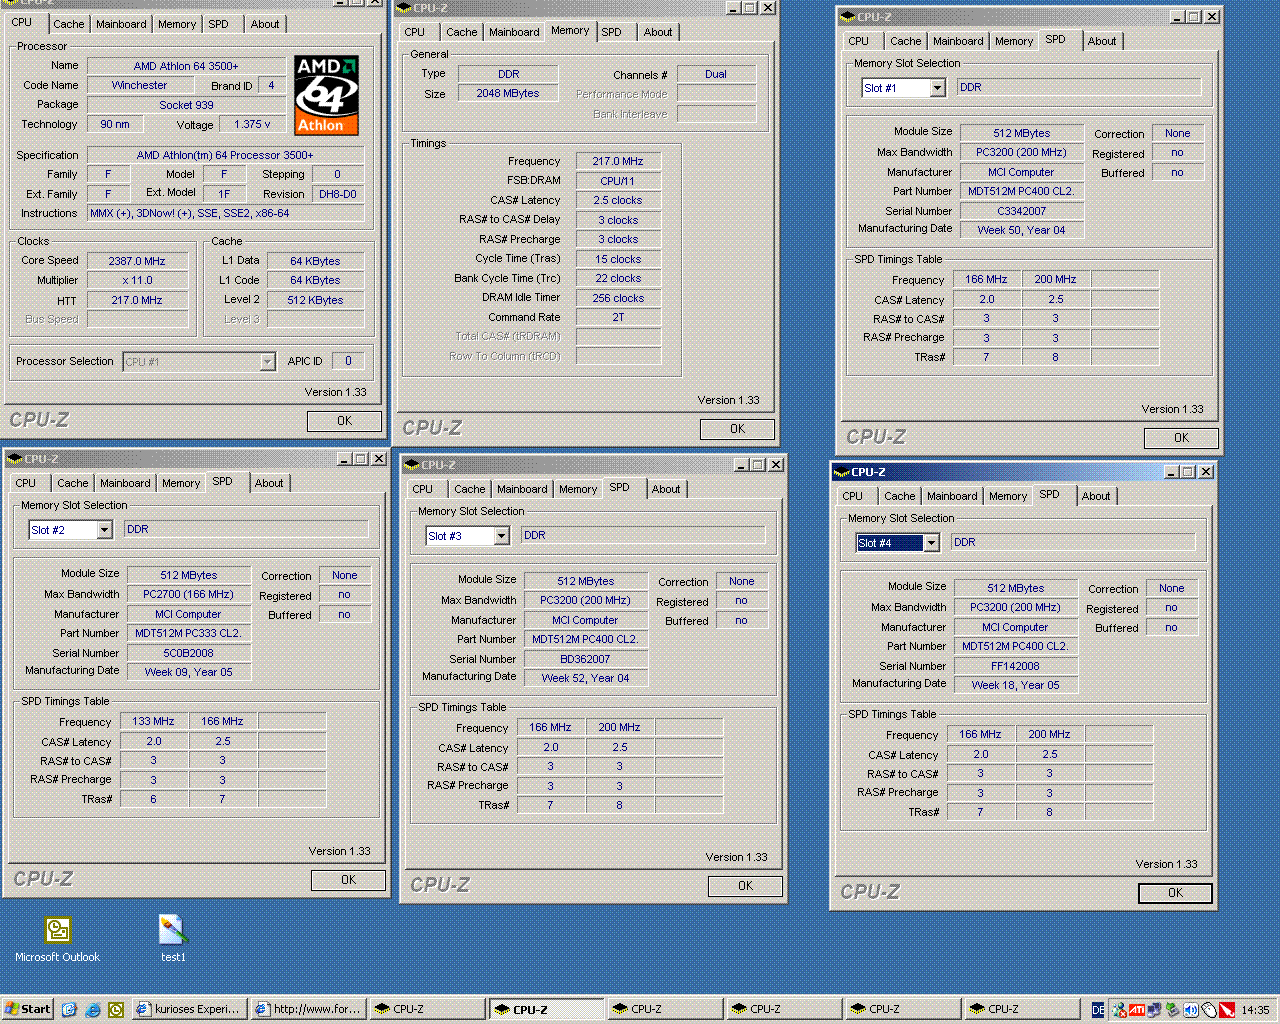Click the volume speaker tray icon
Image resolution: width=1280 pixels, height=1024 pixels.
point(1190,1010)
